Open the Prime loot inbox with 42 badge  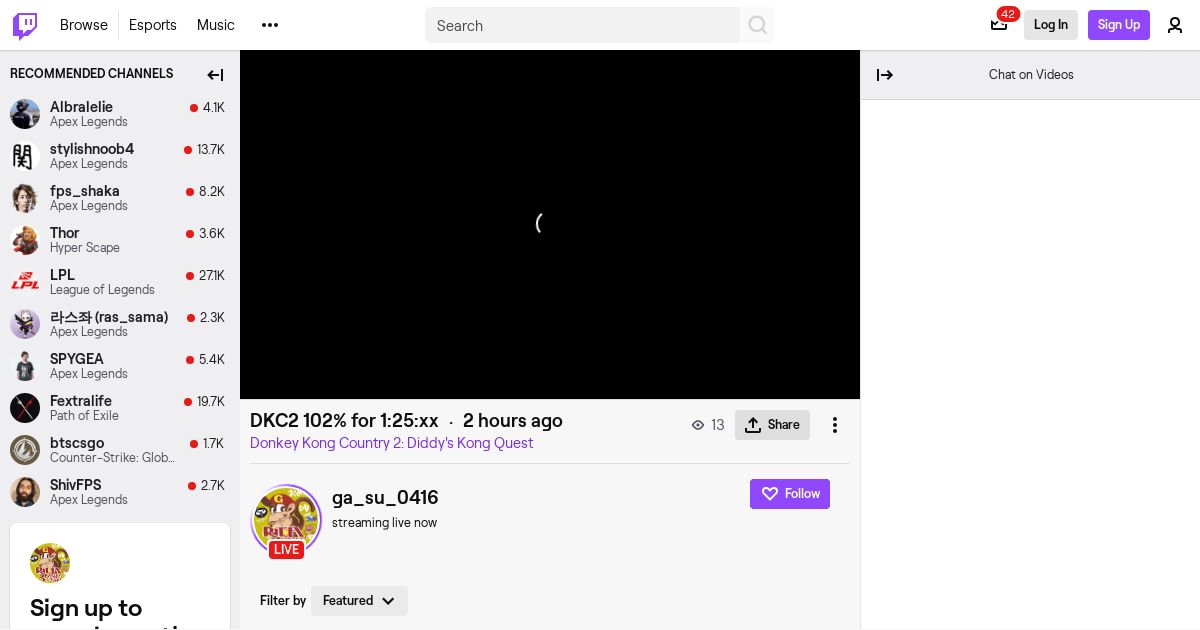[999, 24]
